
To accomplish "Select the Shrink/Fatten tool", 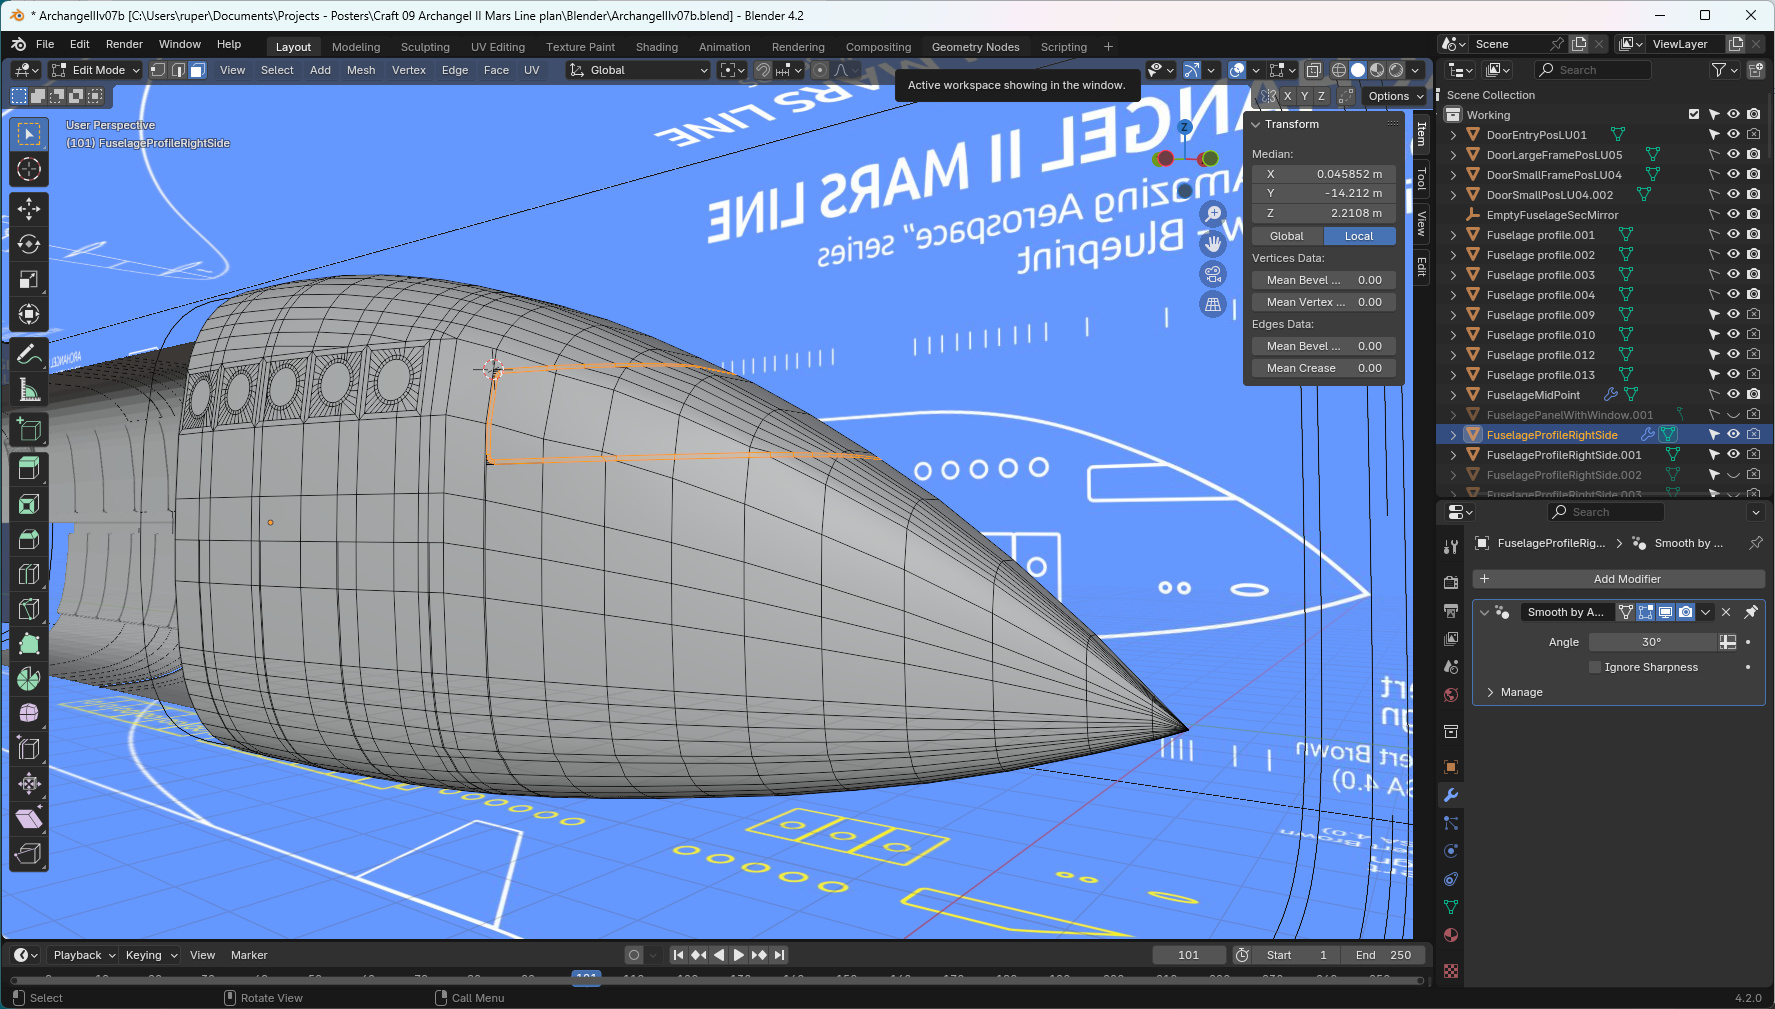I will [29, 783].
